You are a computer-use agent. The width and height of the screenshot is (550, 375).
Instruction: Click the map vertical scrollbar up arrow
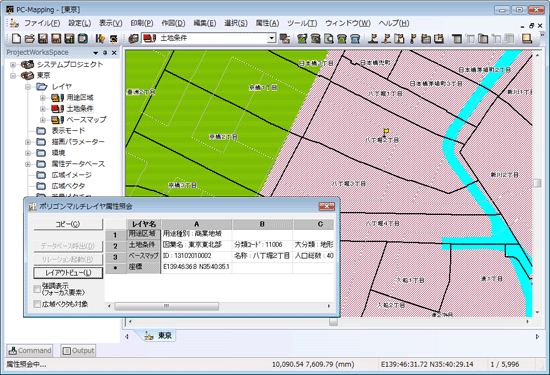tap(537, 55)
